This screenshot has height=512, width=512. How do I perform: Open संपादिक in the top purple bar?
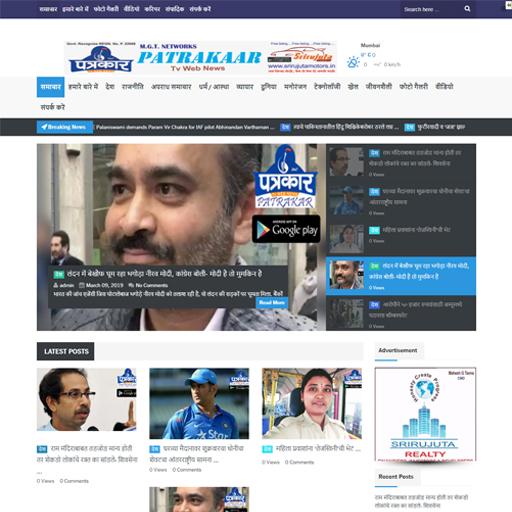[175, 9]
